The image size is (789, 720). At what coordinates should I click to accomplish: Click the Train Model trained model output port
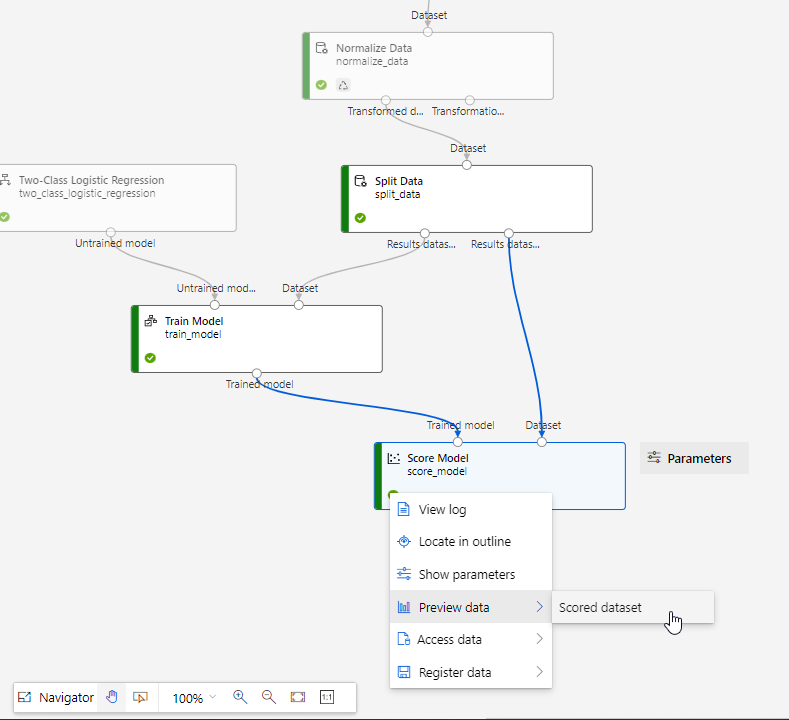(257, 372)
